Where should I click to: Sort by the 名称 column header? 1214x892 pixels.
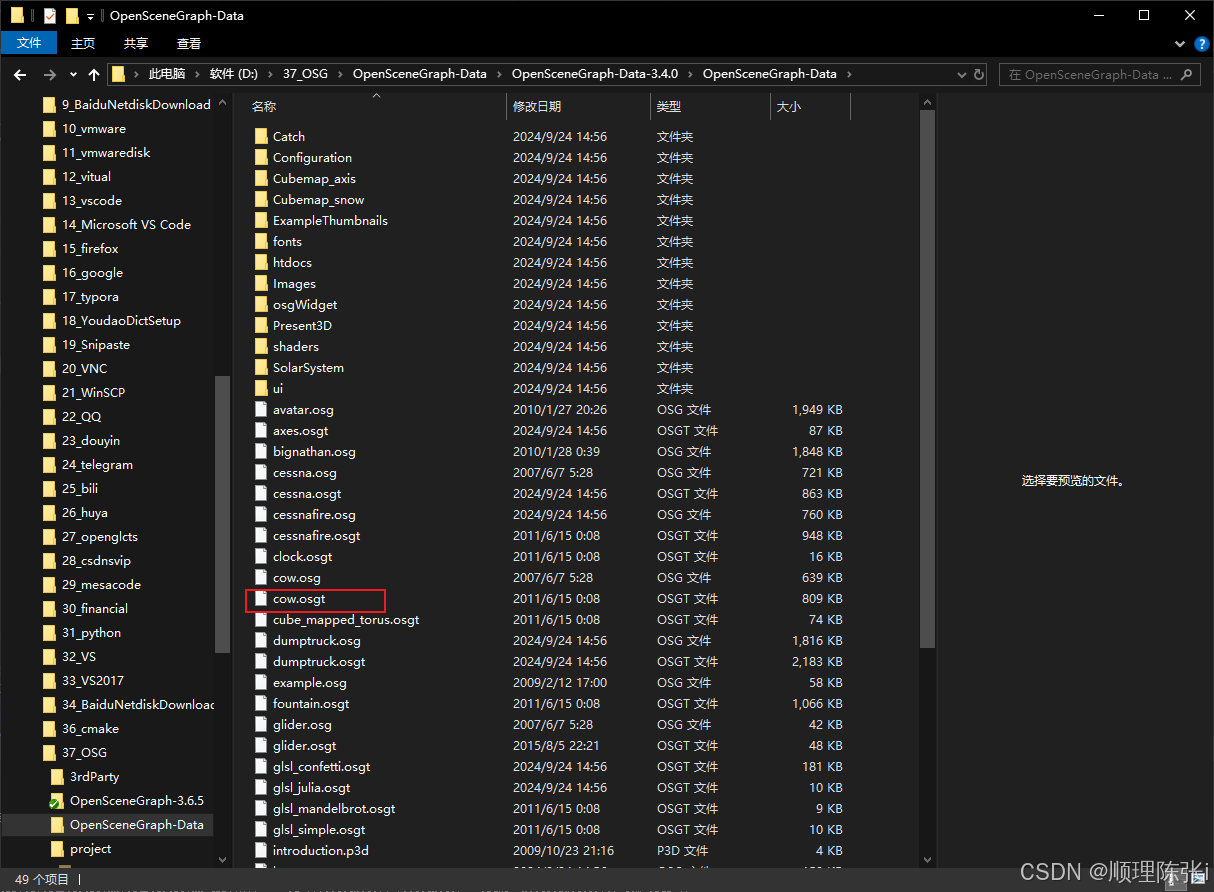tap(264, 106)
